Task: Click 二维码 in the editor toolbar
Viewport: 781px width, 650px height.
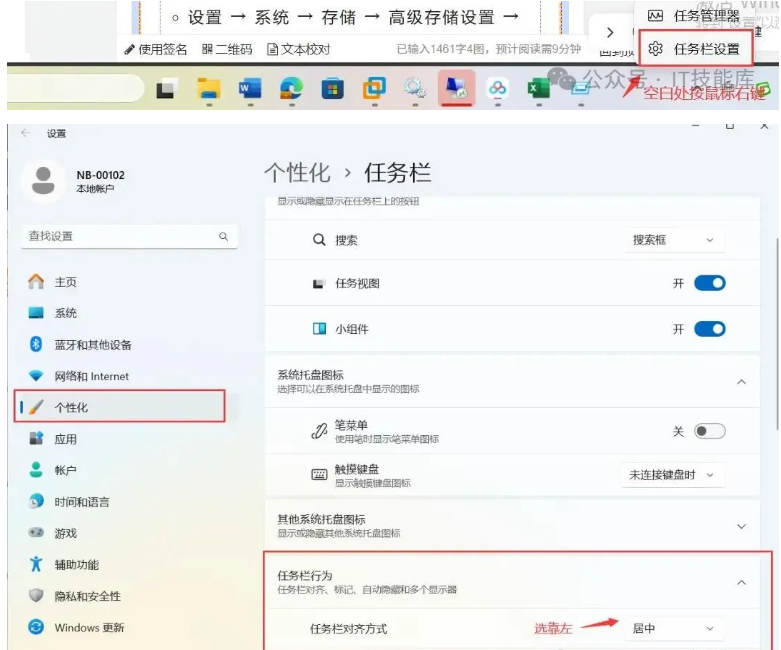Action: click(227, 49)
